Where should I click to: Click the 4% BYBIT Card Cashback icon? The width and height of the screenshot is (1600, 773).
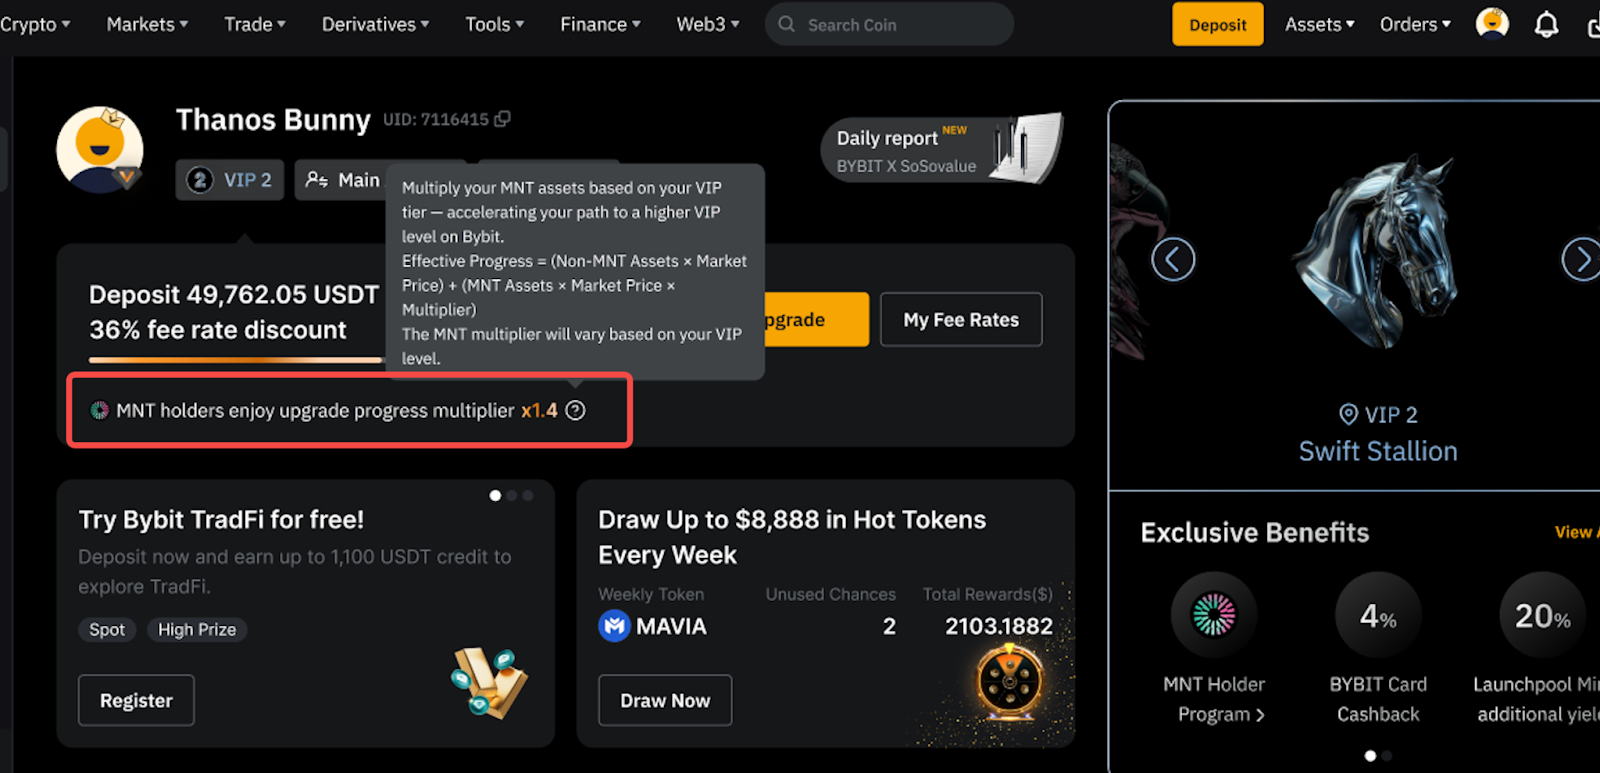click(1377, 615)
